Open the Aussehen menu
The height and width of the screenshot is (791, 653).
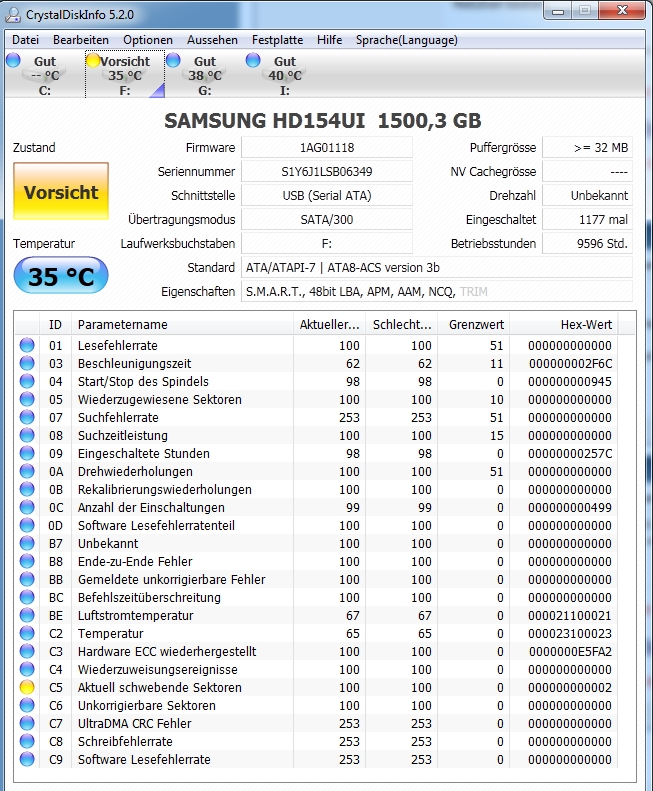pos(212,40)
